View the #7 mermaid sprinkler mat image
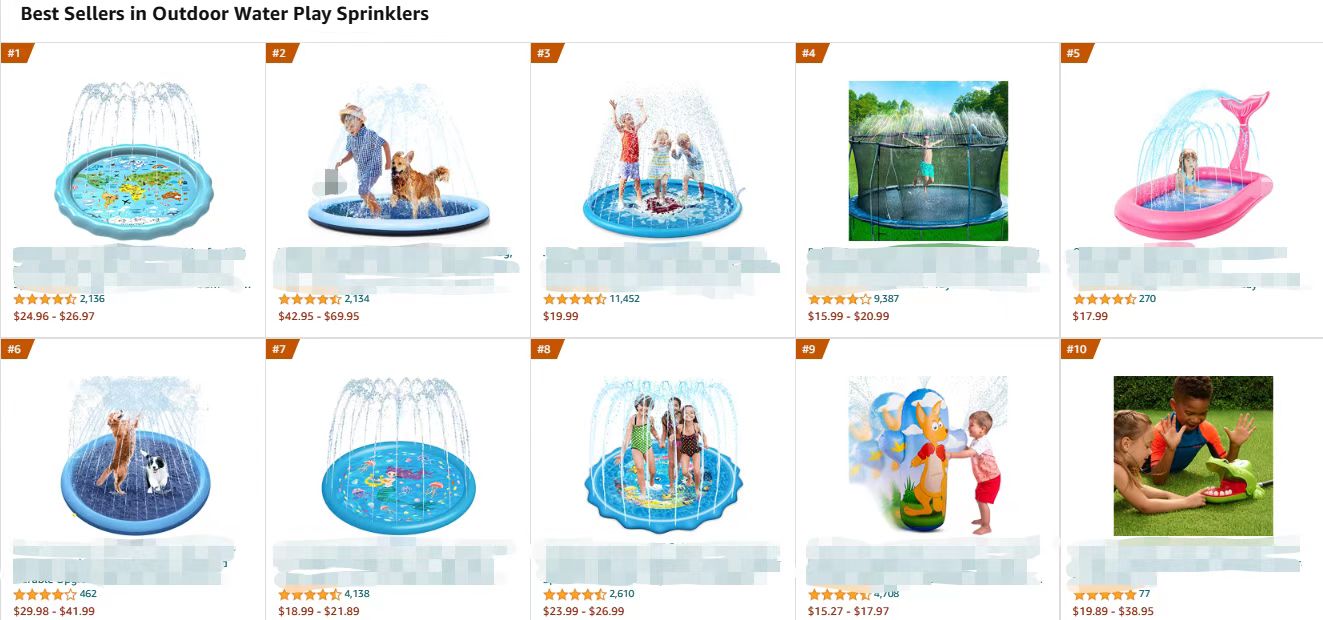Image resolution: width=1323 pixels, height=620 pixels. 398,456
